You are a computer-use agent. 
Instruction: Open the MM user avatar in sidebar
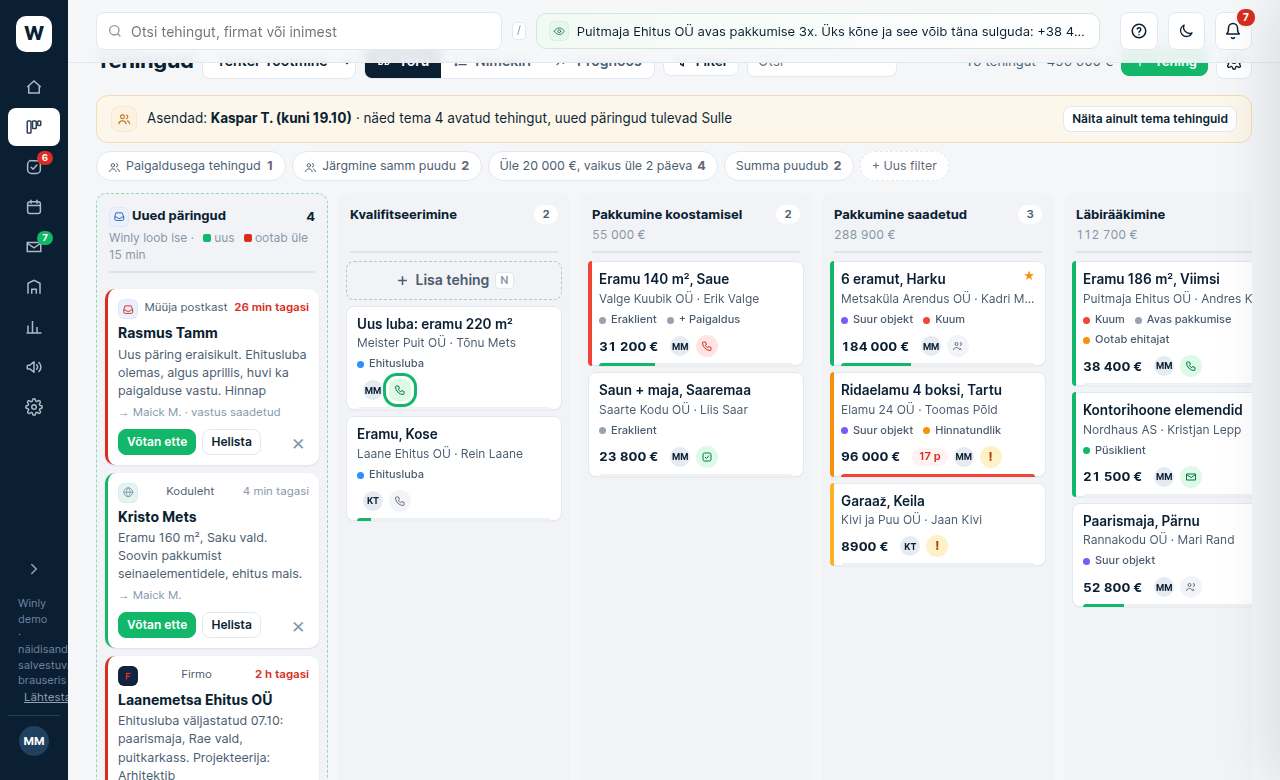coord(34,741)
